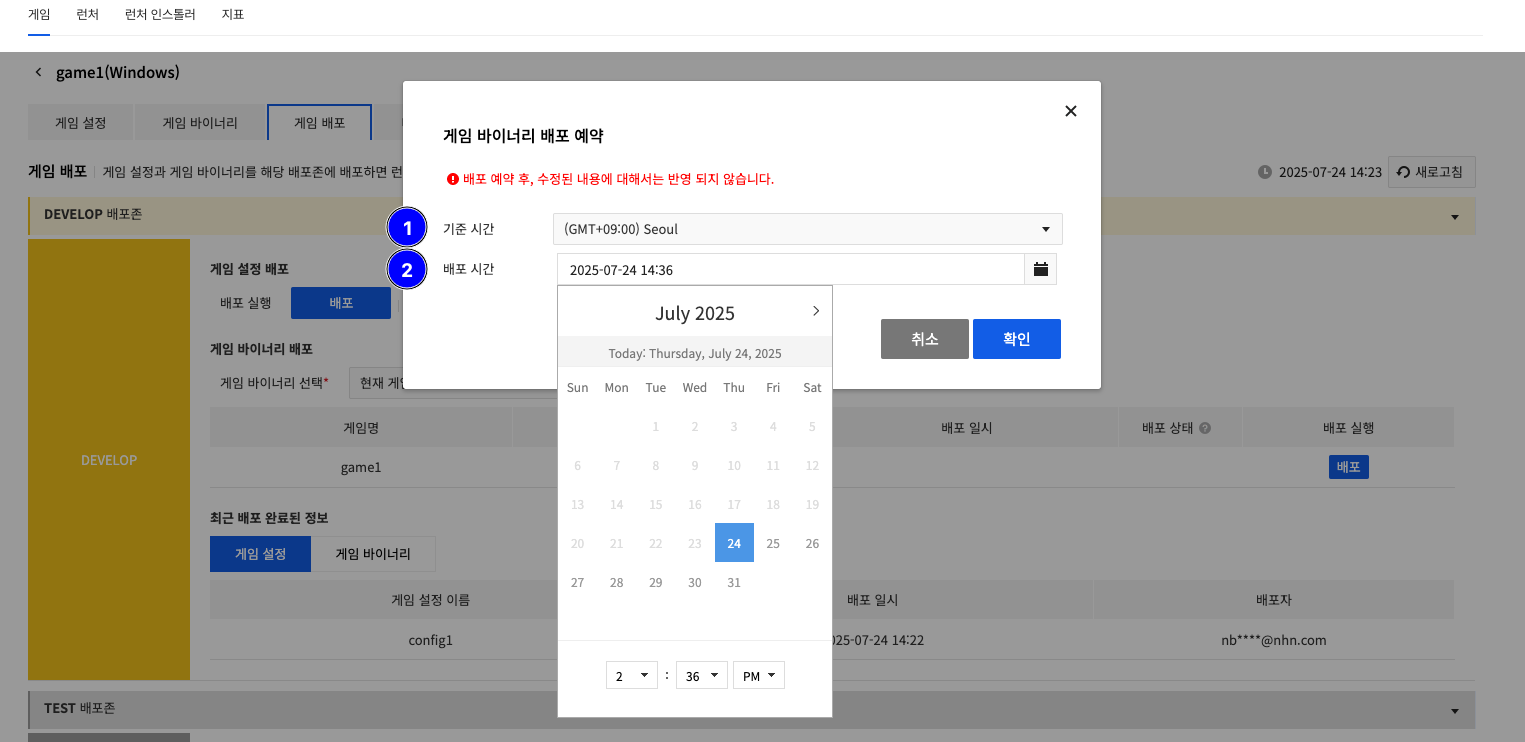Open the 게임 바이너리 tab
Image resolution: width=1525 pixels, height=742 pixels.
200,123
